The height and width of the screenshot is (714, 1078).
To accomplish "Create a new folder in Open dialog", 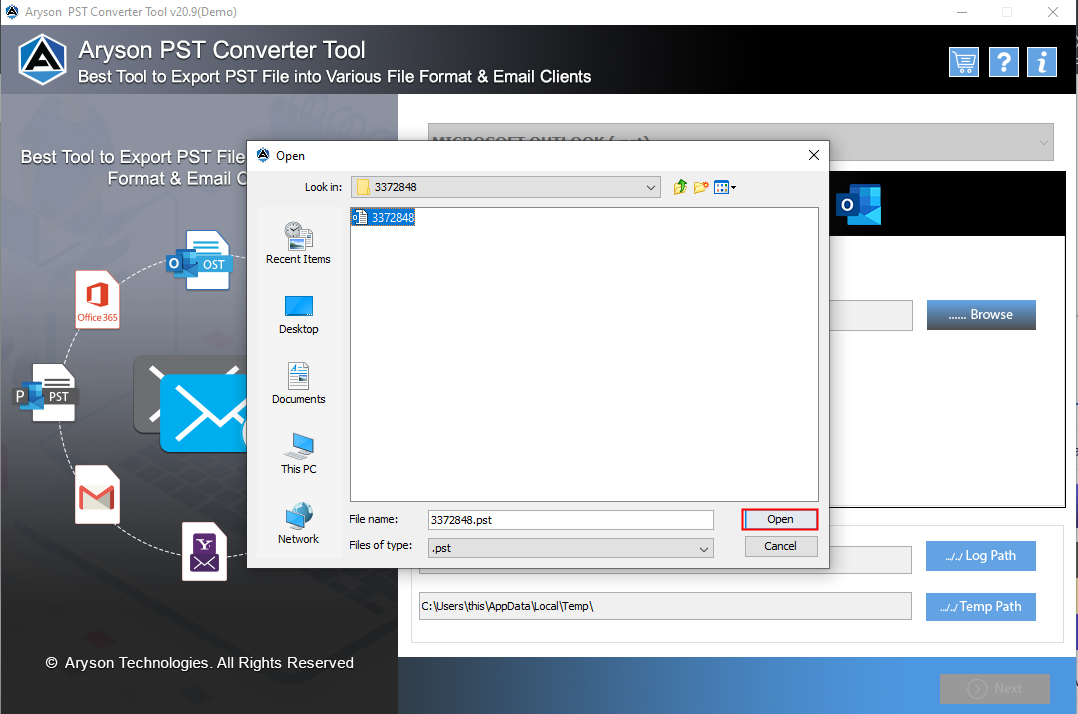I will point(701,187).
